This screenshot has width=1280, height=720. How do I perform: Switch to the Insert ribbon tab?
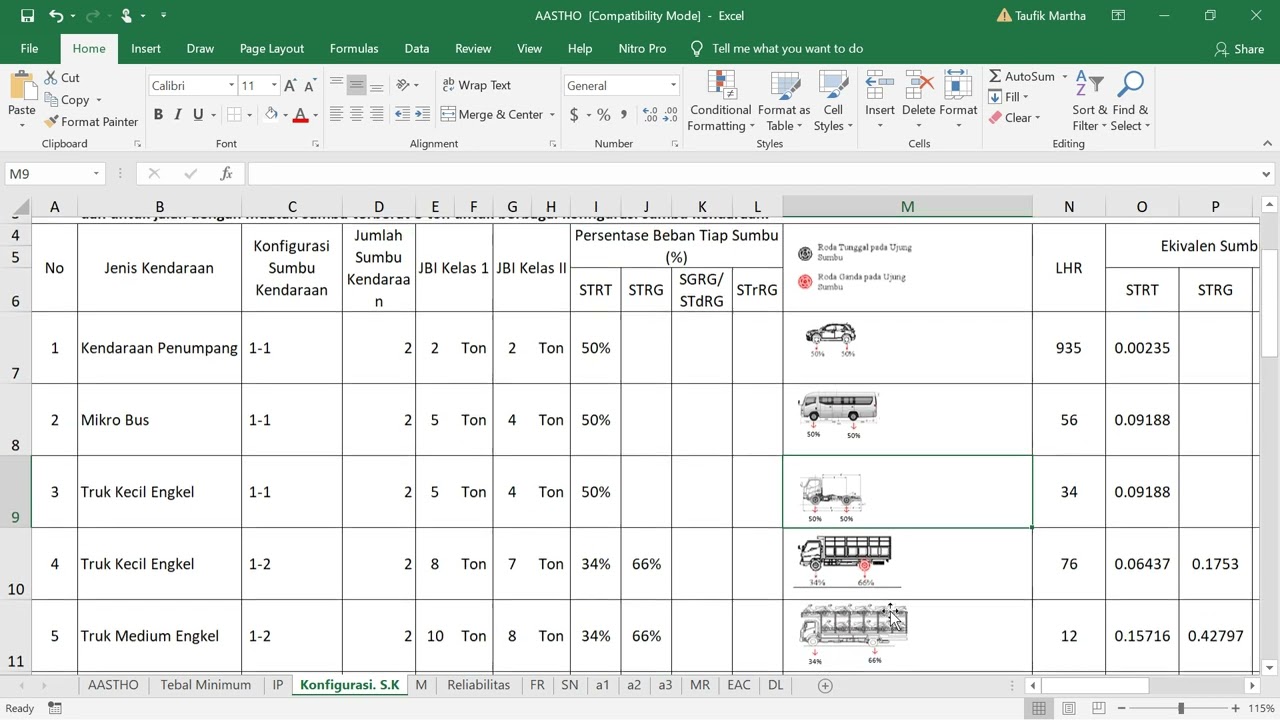point(145,48)
